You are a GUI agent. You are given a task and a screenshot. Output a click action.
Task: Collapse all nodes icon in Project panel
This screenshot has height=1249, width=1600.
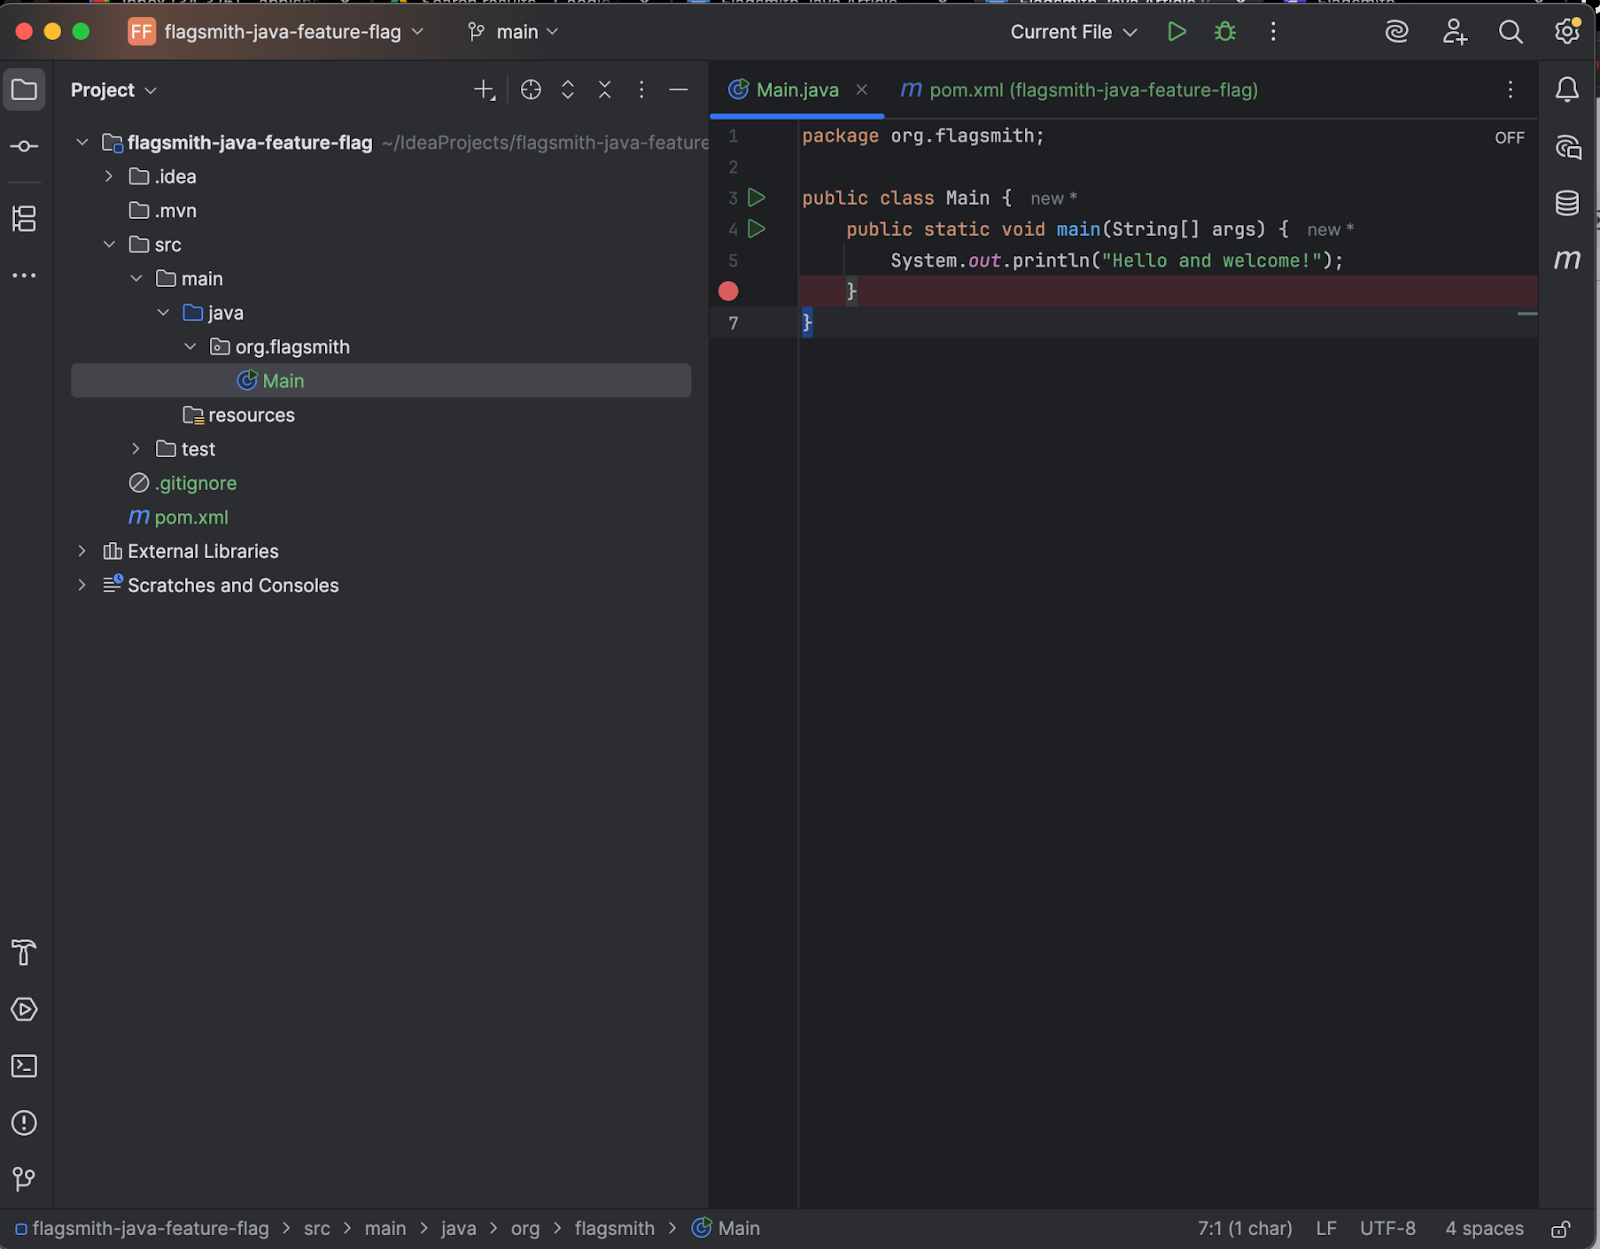tap(604, 90)
